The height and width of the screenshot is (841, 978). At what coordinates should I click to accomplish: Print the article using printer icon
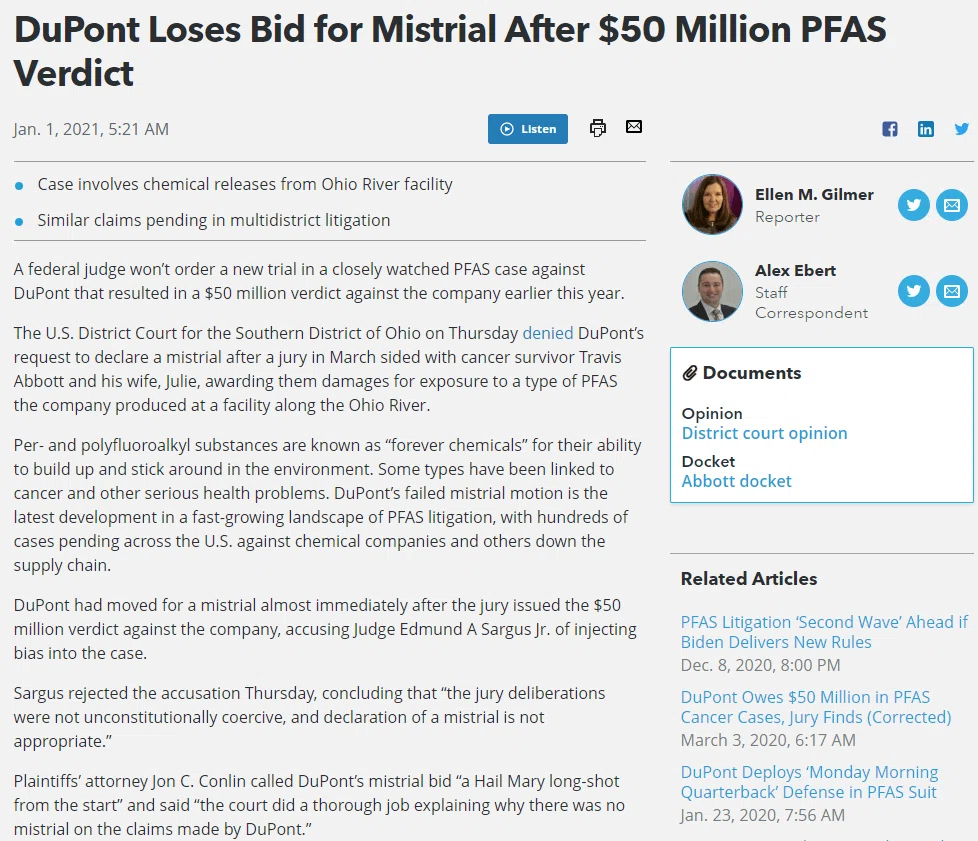click(598, 128)
